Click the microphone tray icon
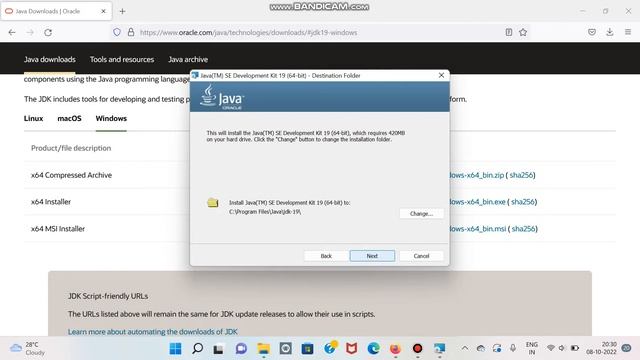Image resolution: width=640 pixels, height=360 pixels. [x=513, y=348]
